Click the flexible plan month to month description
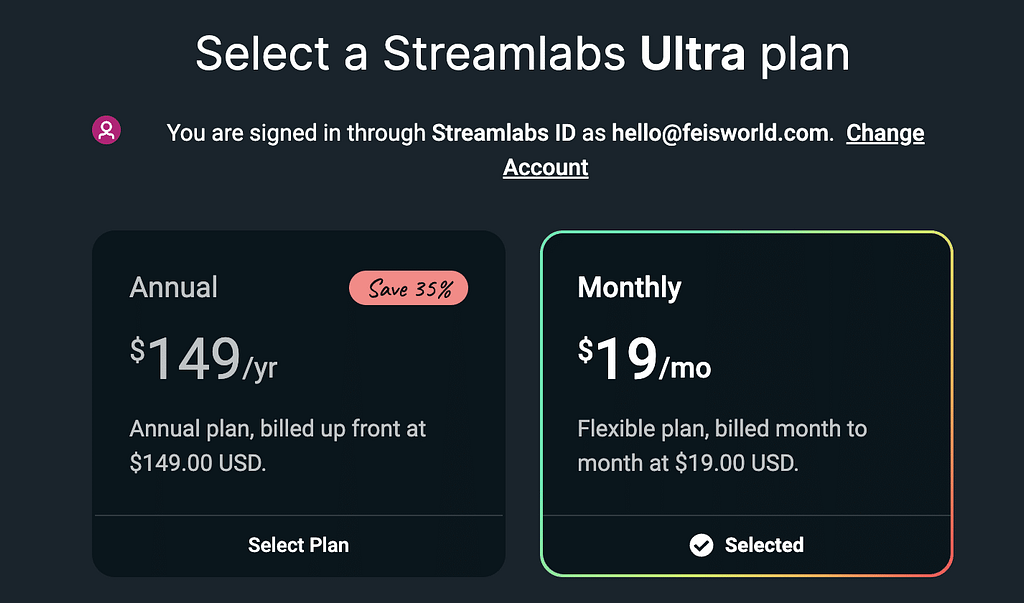This screenshot has height=603, width=1024. pos(722,446)
